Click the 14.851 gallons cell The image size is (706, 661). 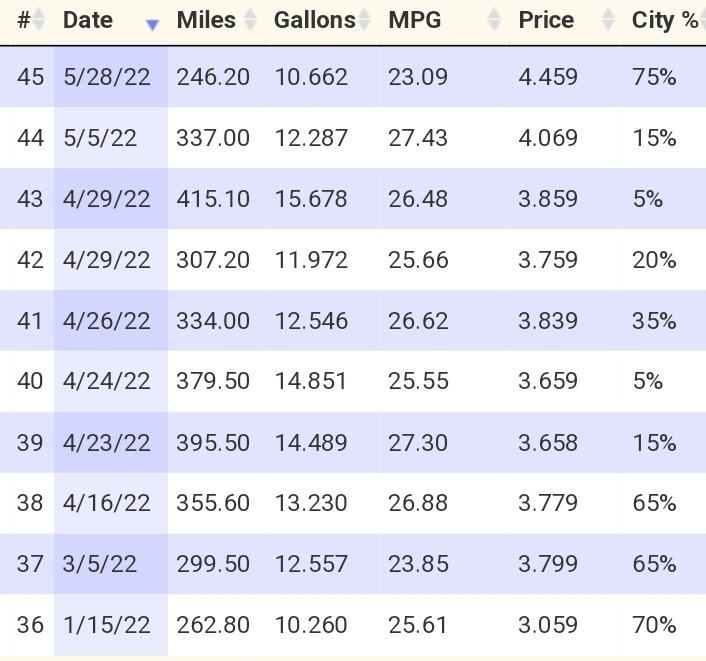tap(311, 381)
